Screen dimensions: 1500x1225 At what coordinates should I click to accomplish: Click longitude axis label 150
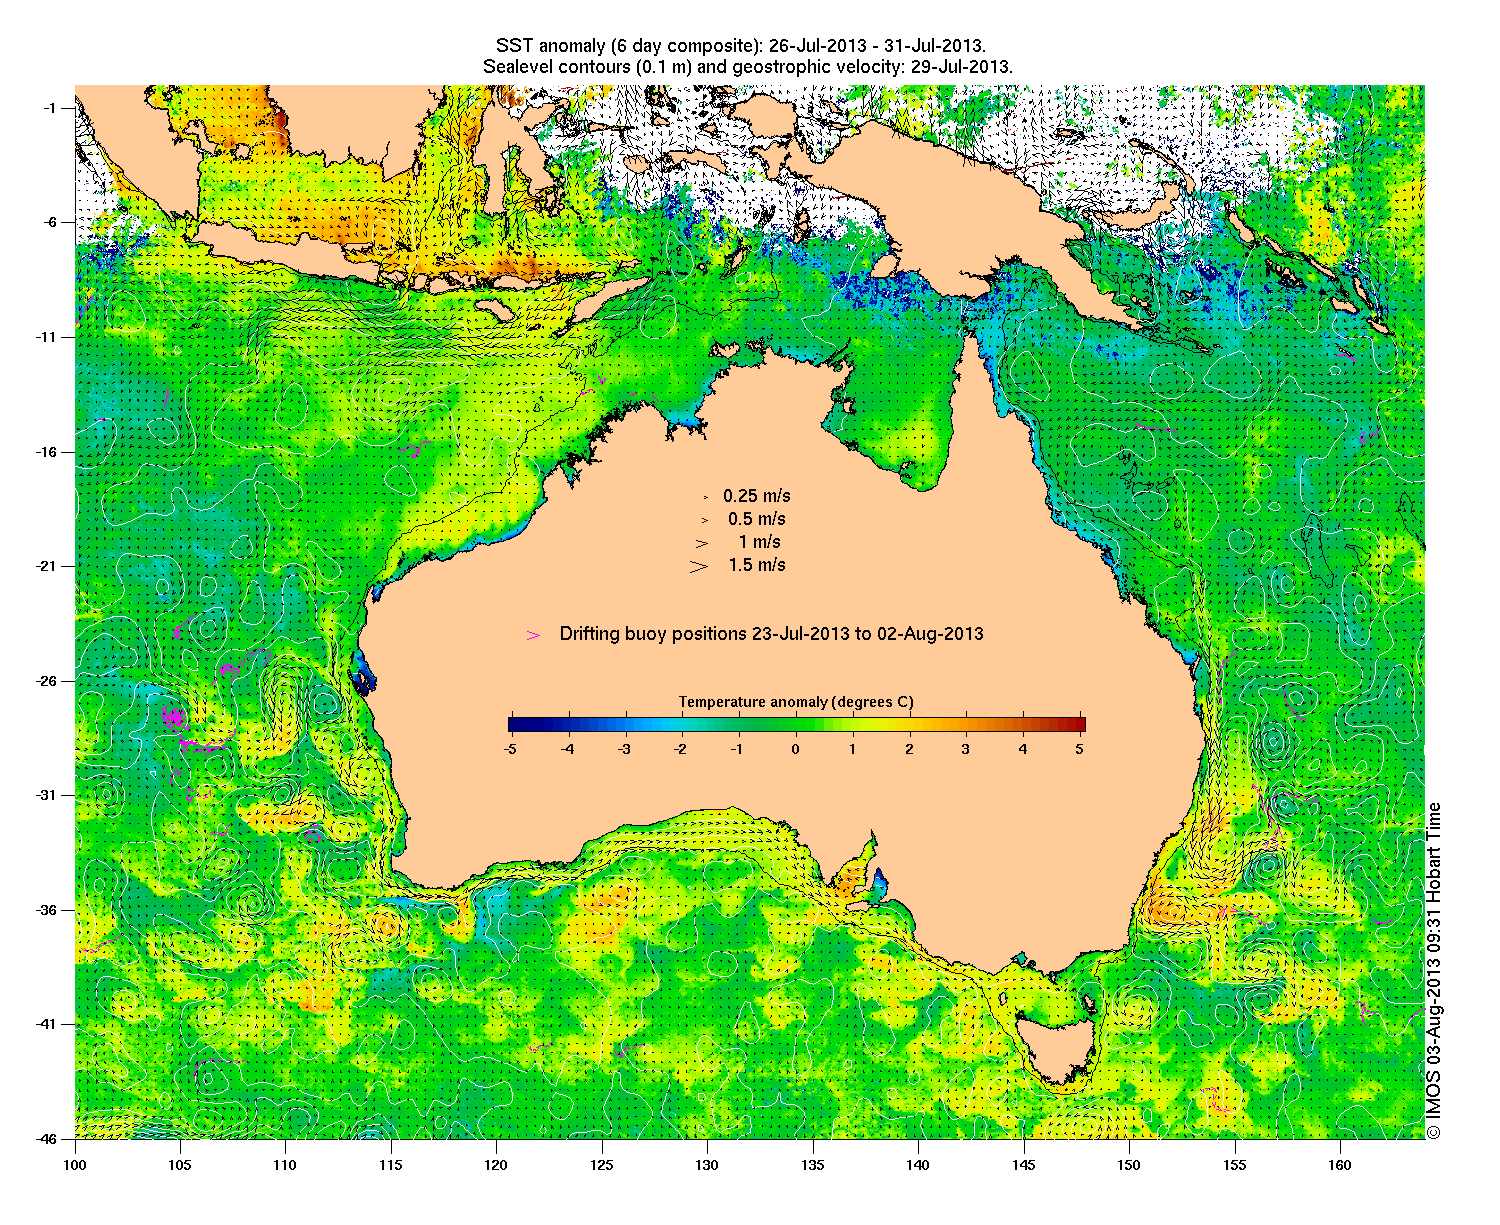[1129, 1165]
